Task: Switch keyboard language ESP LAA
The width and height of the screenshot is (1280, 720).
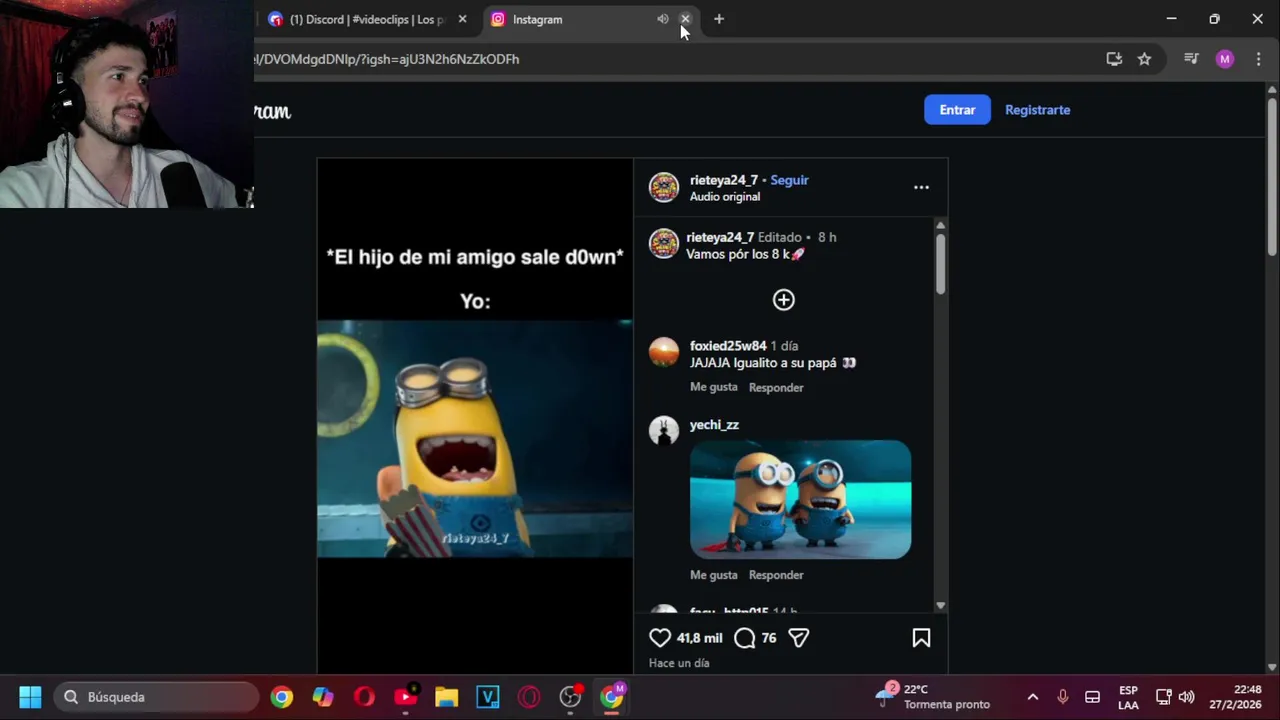Action: (x=1128, y=697)
